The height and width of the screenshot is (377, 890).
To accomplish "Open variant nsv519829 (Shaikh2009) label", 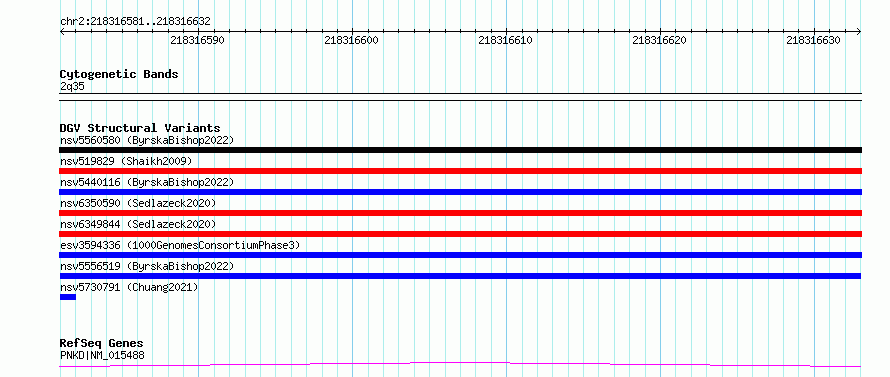I will pos(126,161).
